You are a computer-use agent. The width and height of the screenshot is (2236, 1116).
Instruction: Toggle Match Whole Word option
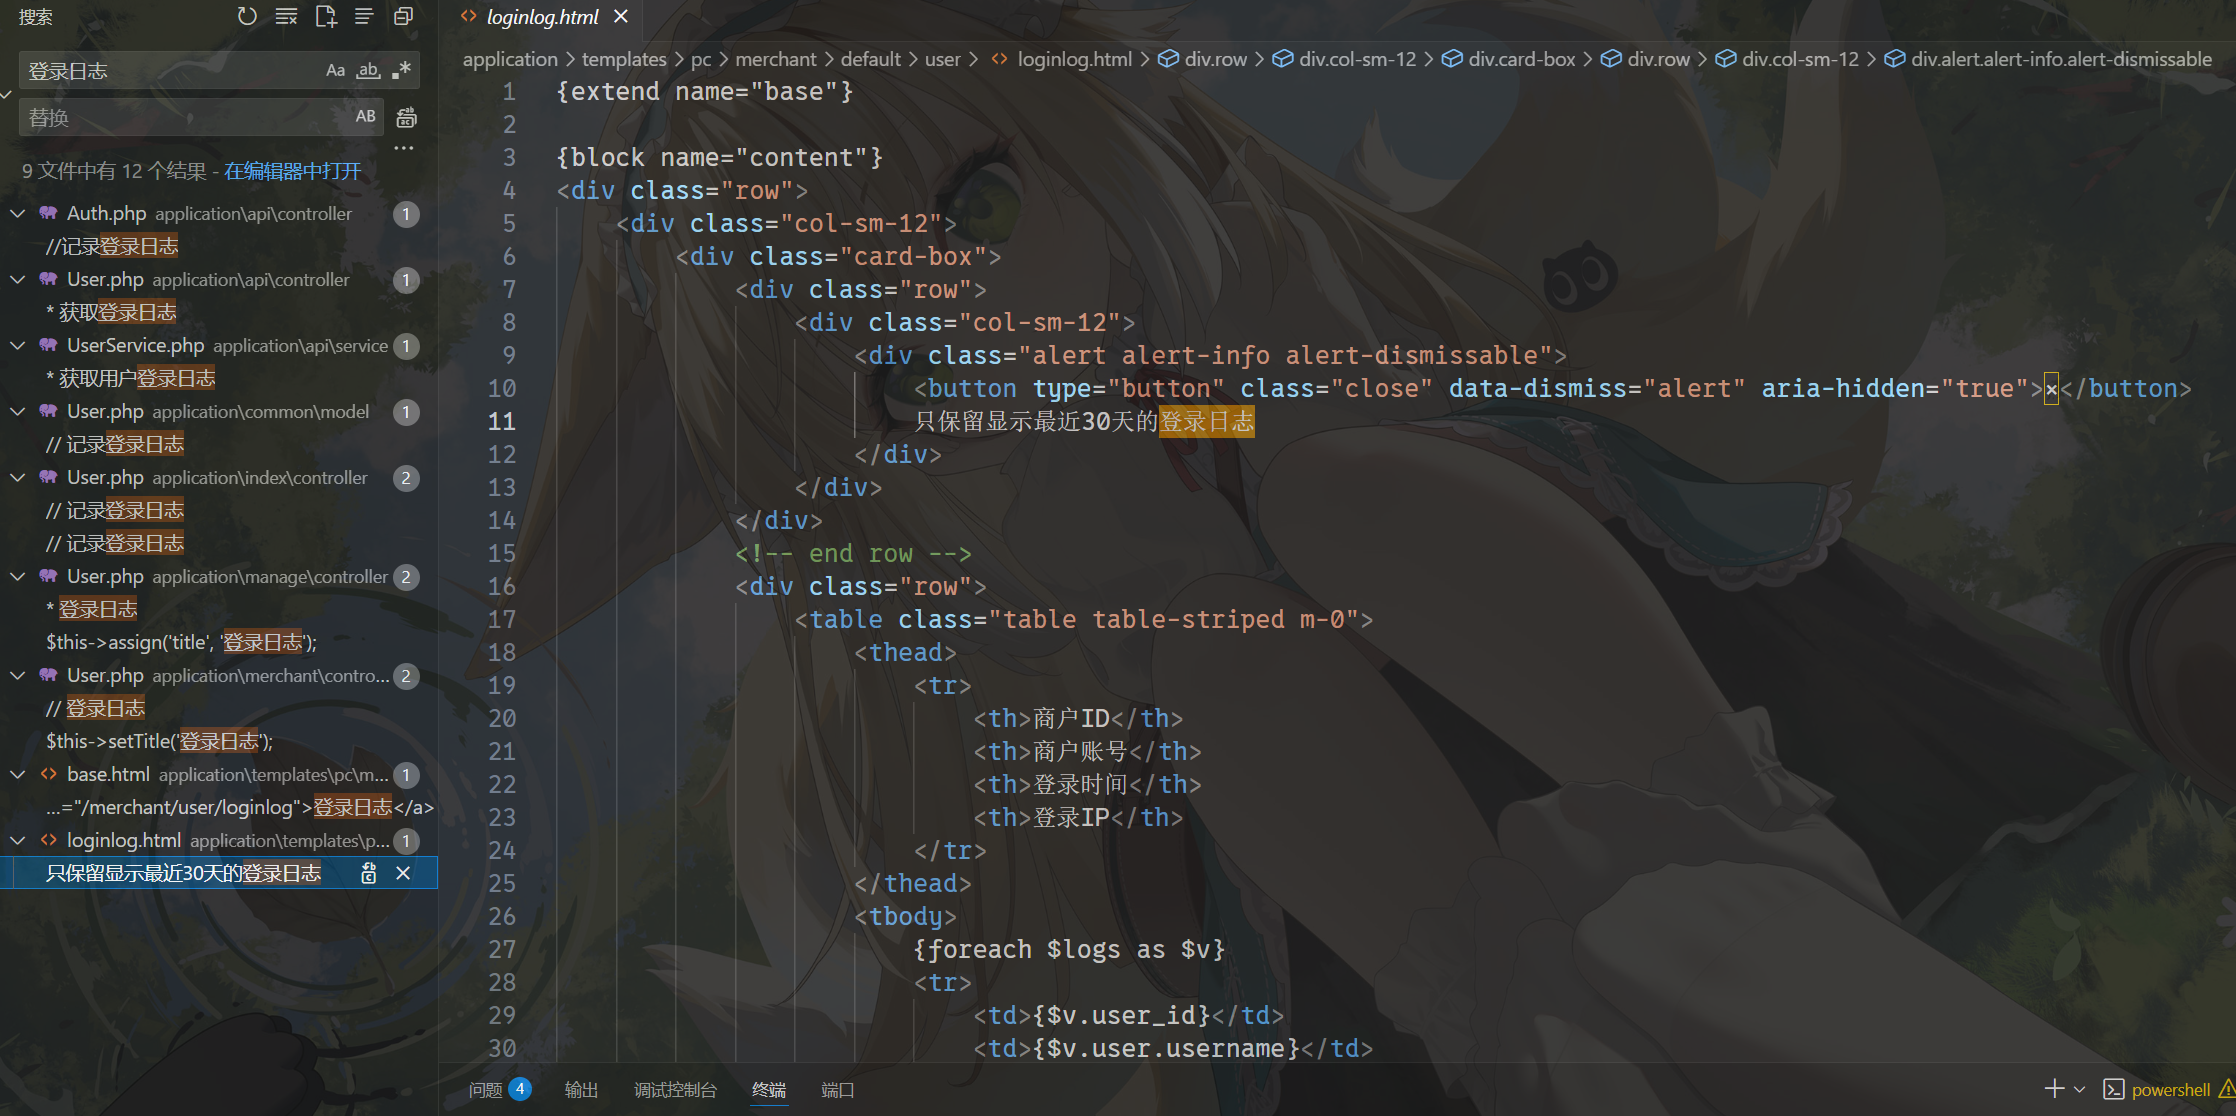coord(368,70)
